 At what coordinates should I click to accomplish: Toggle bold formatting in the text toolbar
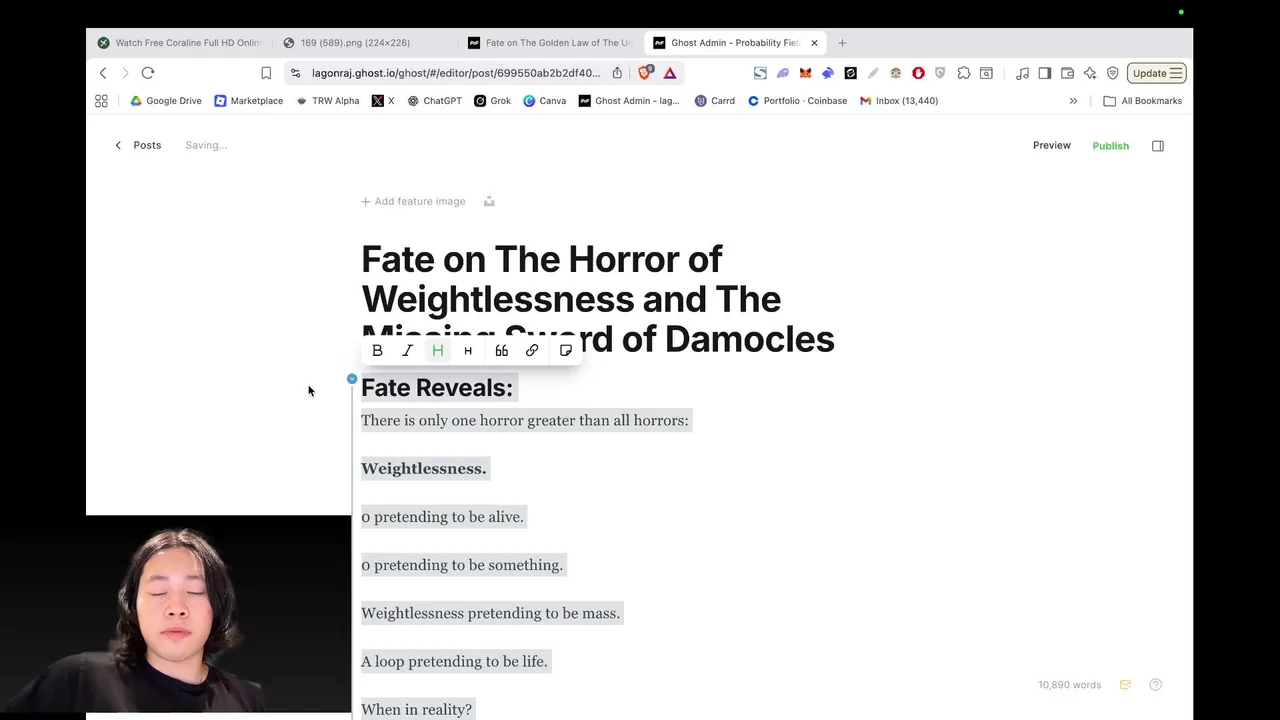[377, 351]
